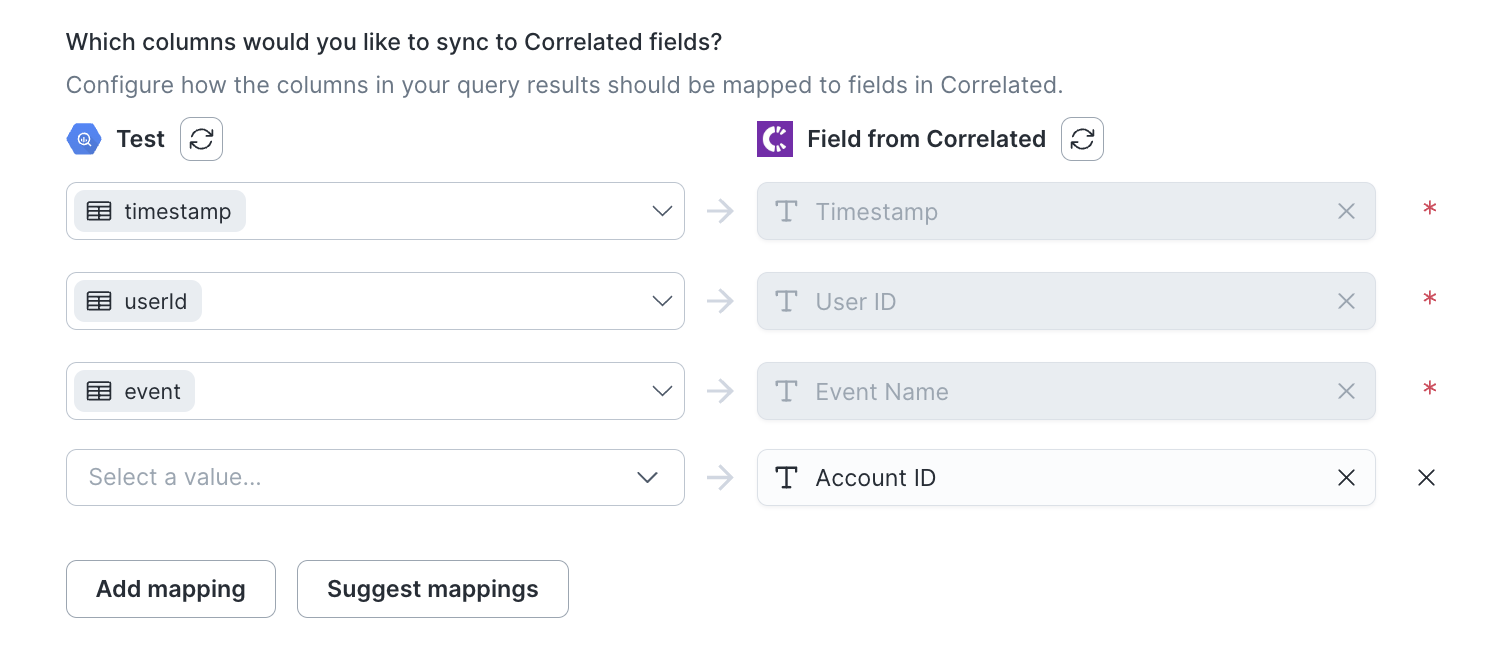Clear the Event Name field selection
This screenshot has height=656, width=1504.
[x=1346, y=391]
